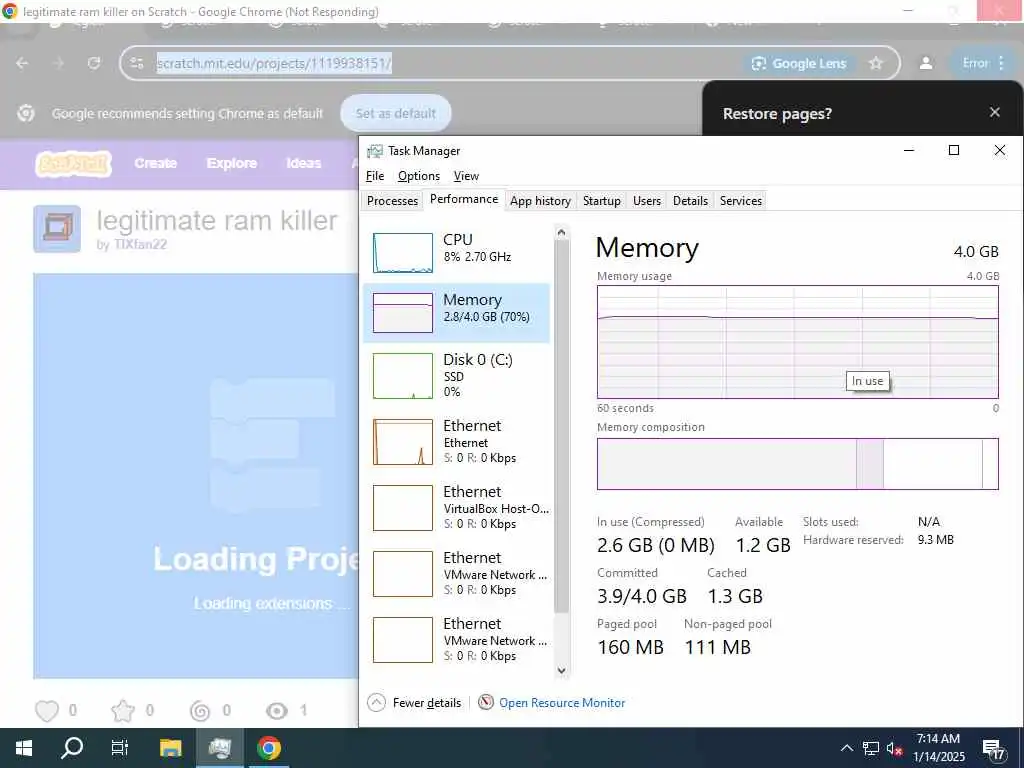Bookmark this page with star icon

[876, 63]
